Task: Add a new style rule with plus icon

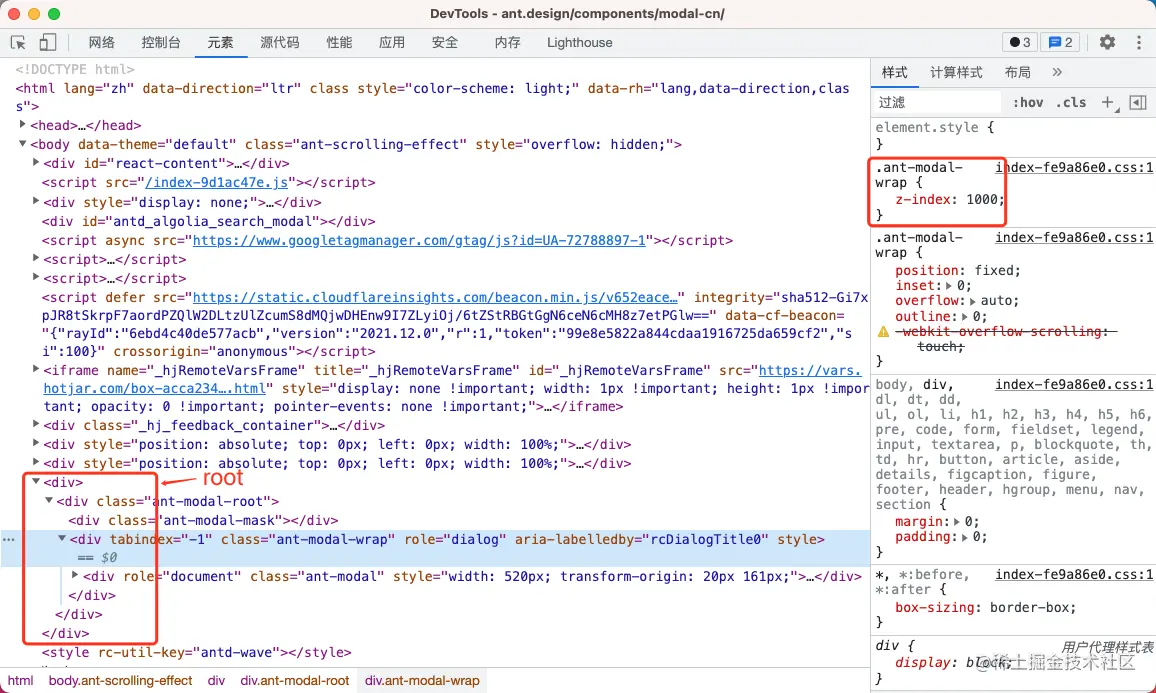Action: coord(1109,102)
